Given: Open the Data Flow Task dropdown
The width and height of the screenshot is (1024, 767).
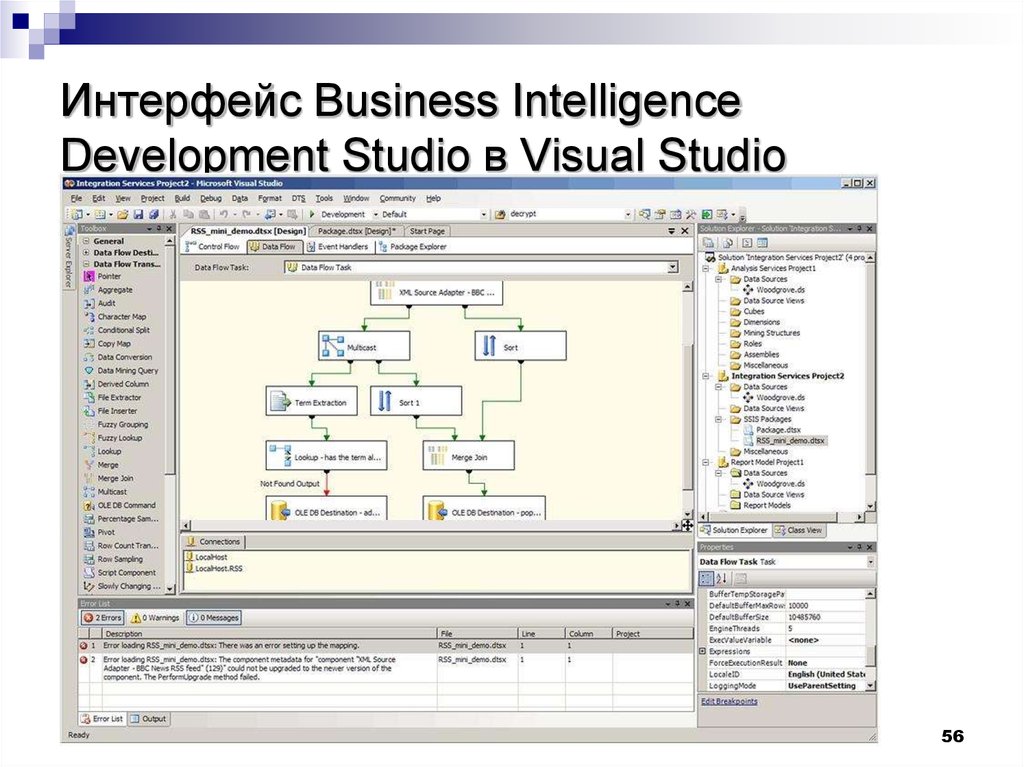Looking at the screenshot, I should click(x=672, y=268).
